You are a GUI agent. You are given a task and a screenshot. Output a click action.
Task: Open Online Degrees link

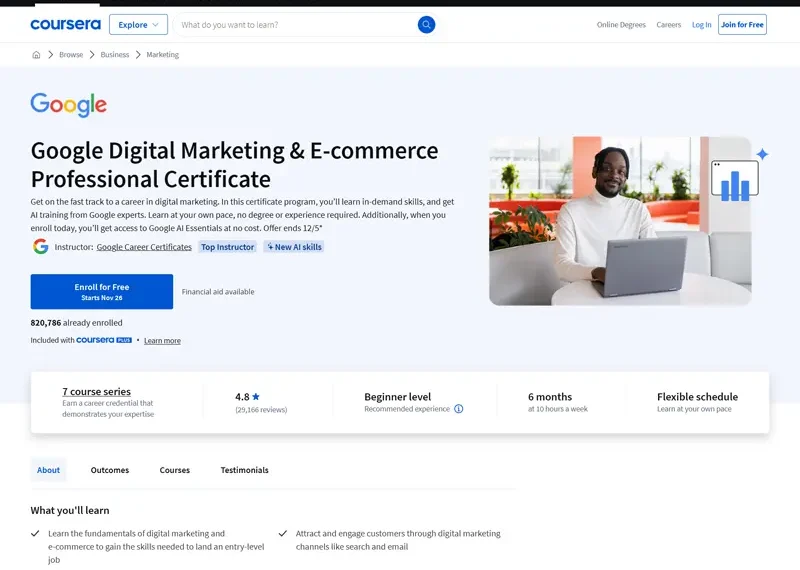(x=621, y=24)
